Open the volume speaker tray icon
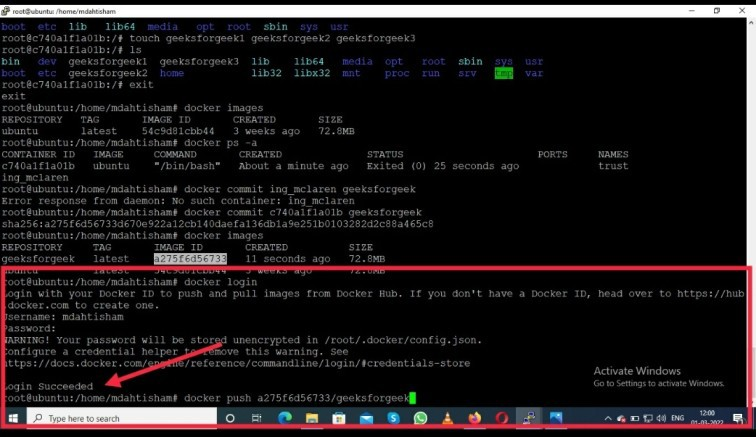 click(662, 418)
